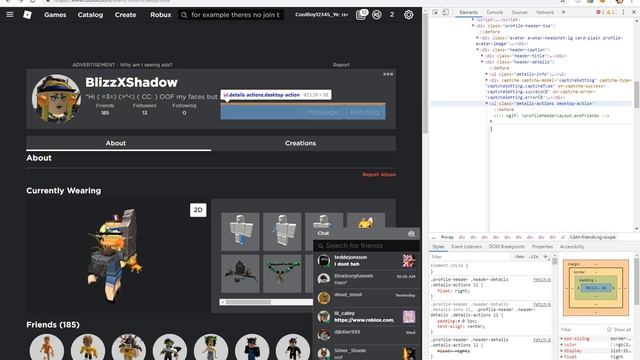Expand display computed property

click(562, 351)
